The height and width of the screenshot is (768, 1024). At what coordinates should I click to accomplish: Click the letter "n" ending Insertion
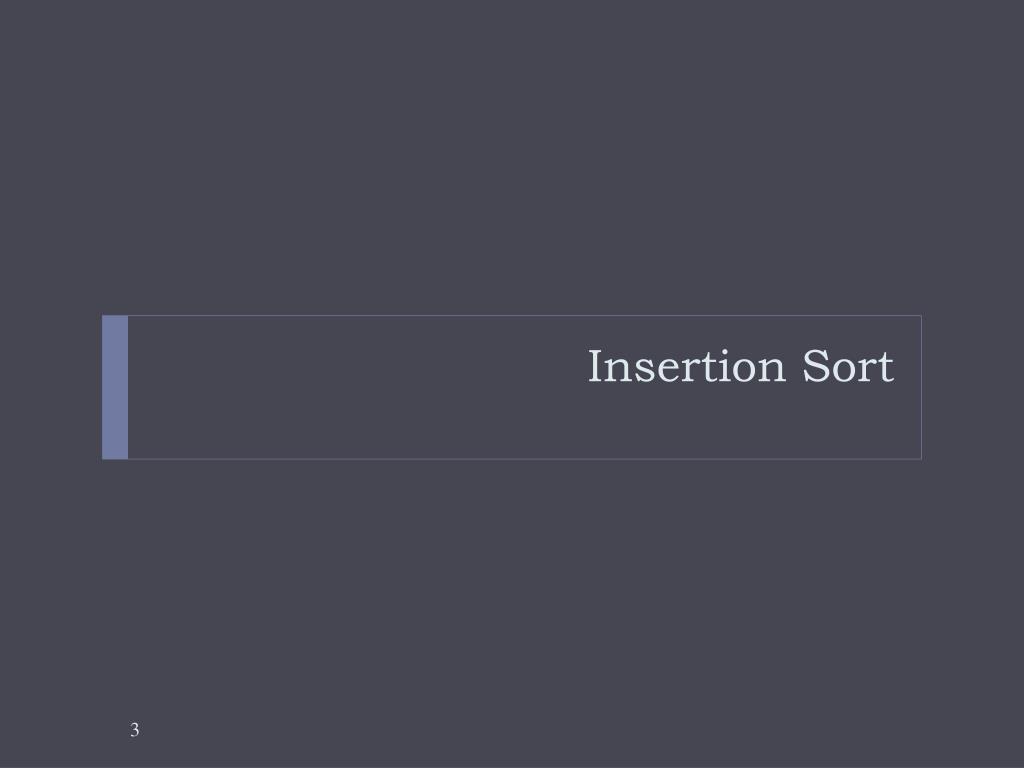pyautogui.click(x=772, y=370)
